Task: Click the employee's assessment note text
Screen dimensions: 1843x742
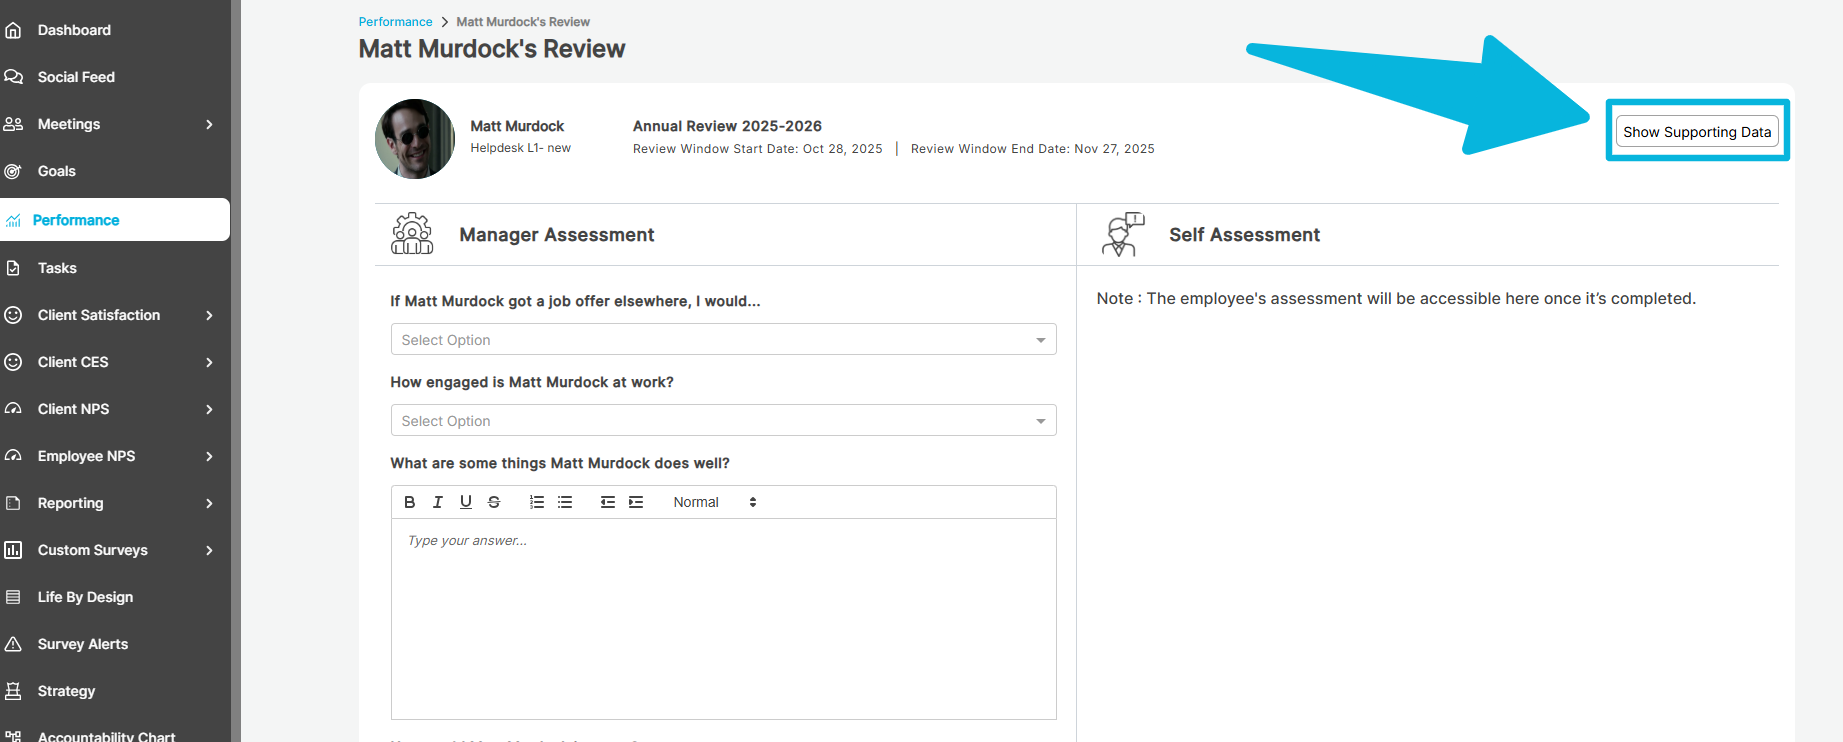Action: 1396,298
